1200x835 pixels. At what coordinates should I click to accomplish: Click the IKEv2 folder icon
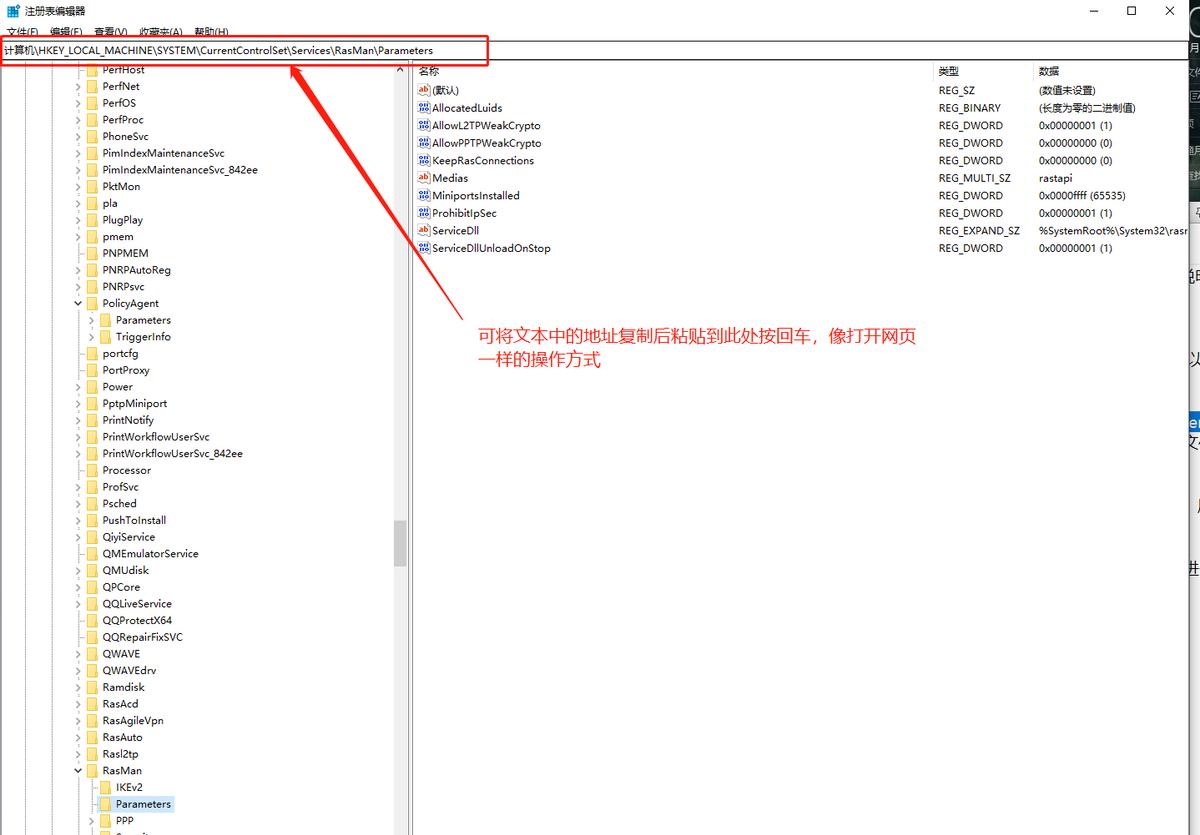tap(105, 787)
